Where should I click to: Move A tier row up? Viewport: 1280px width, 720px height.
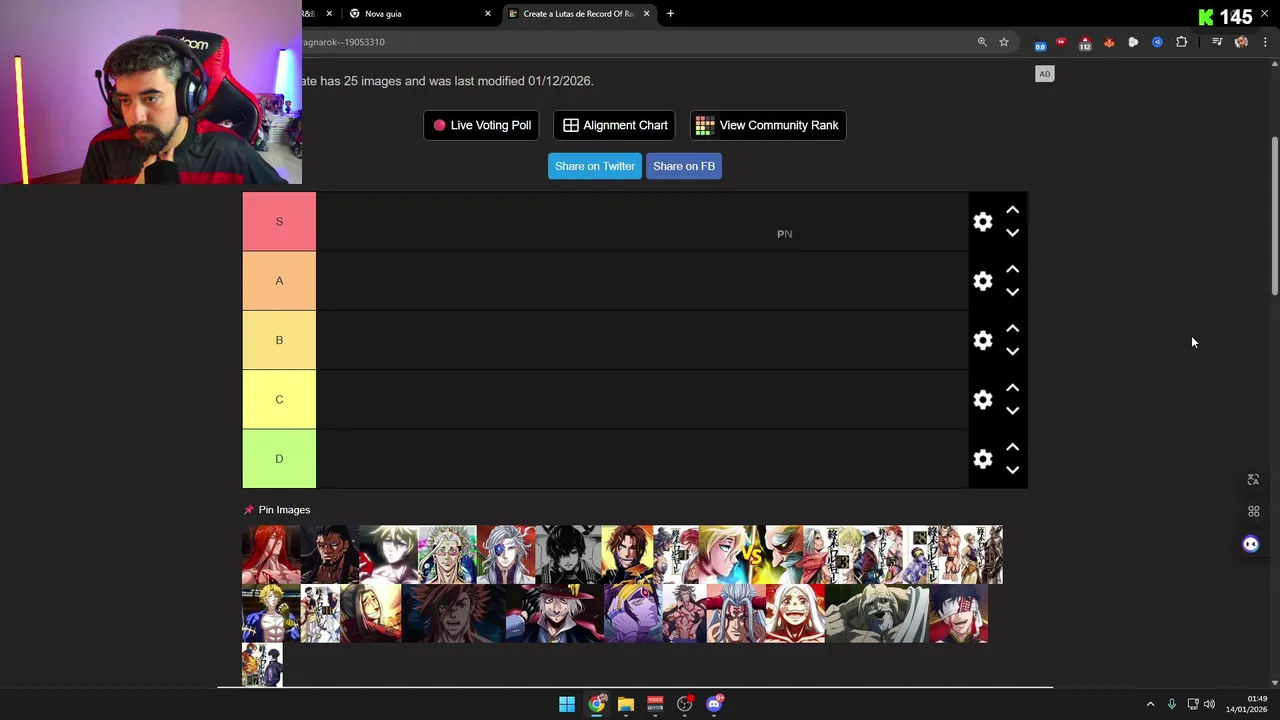coord(1012,269)
